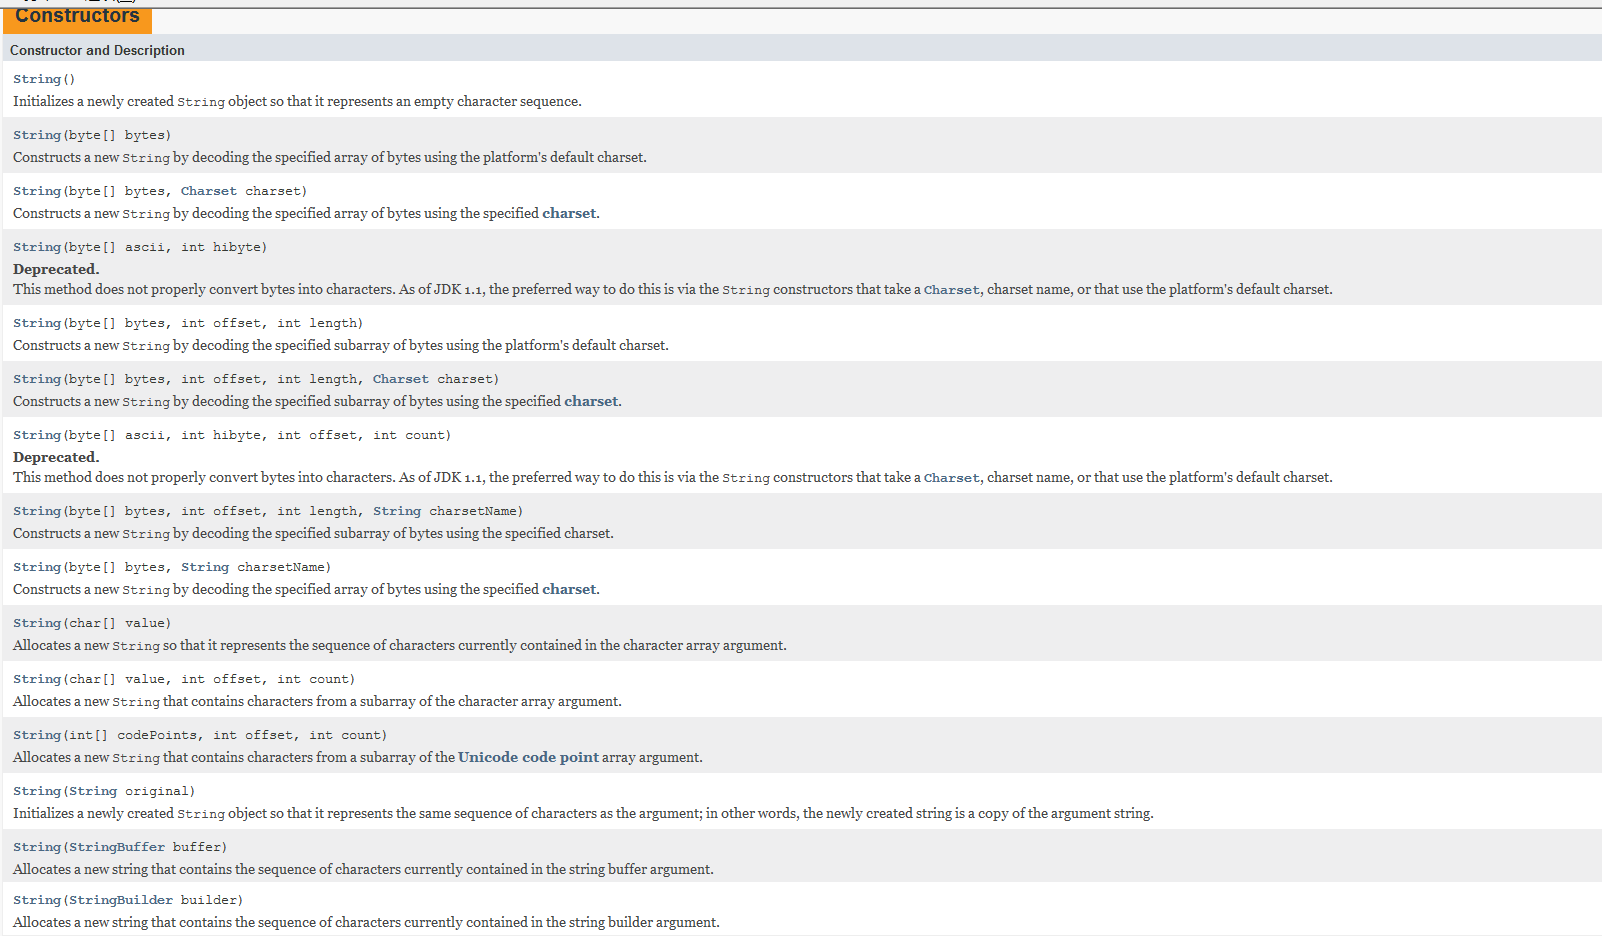Click bold charset link in subarray description

point(591,401)
